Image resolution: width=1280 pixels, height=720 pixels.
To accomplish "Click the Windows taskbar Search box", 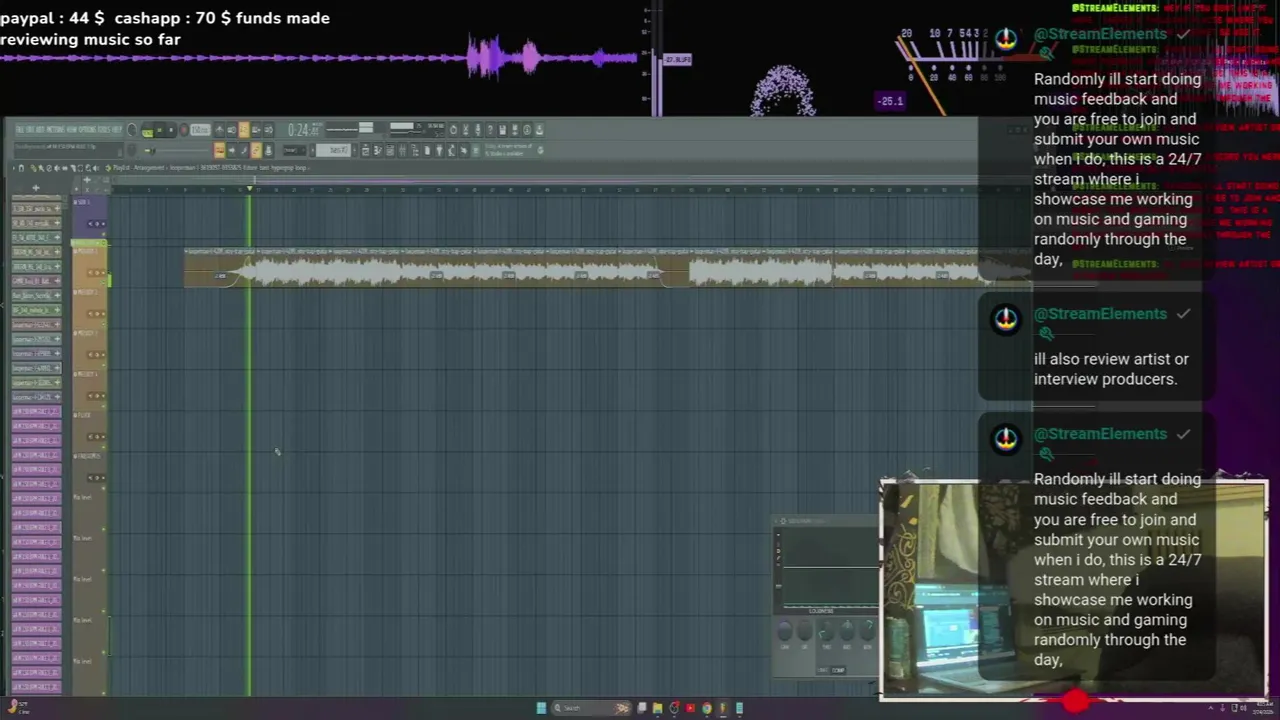I will [592, 708].
